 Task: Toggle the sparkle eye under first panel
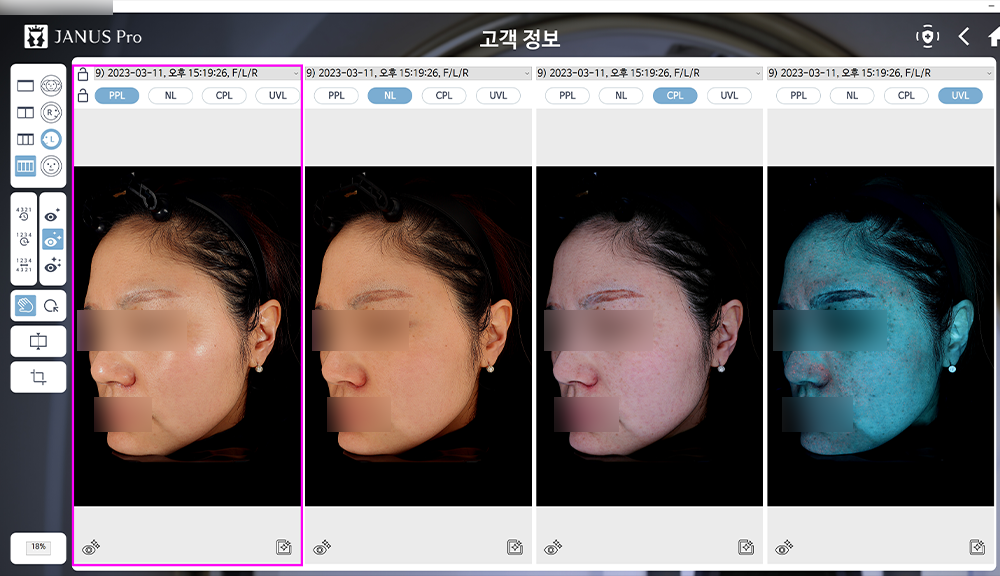91,547
